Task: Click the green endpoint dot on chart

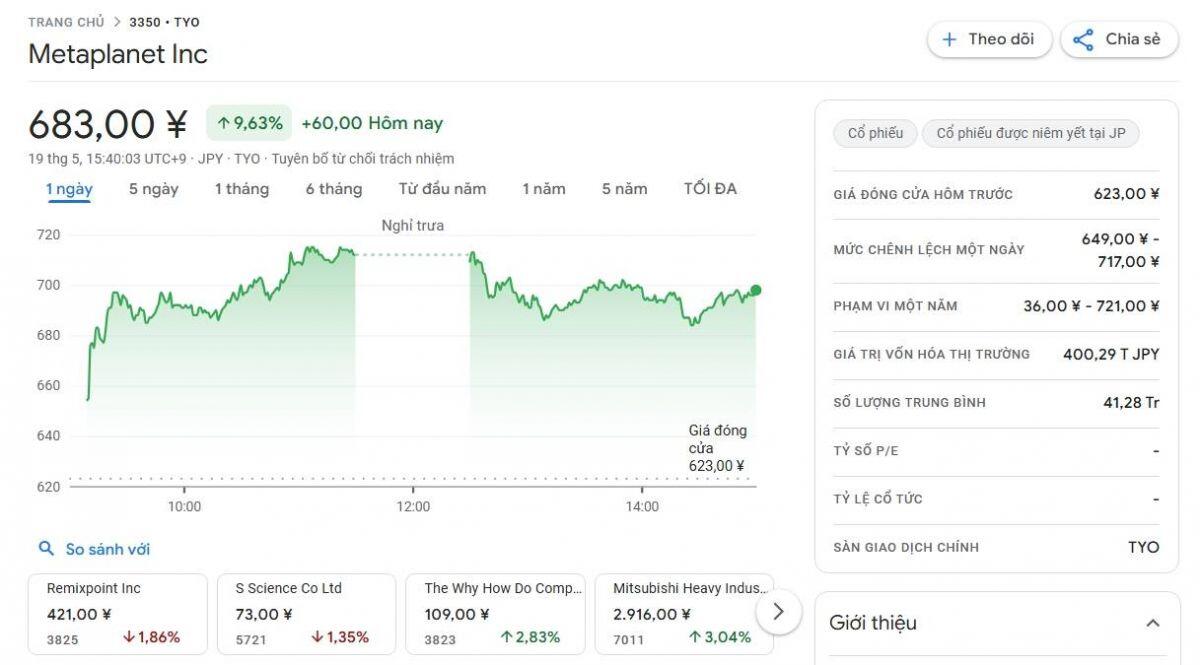Action: 755,290
